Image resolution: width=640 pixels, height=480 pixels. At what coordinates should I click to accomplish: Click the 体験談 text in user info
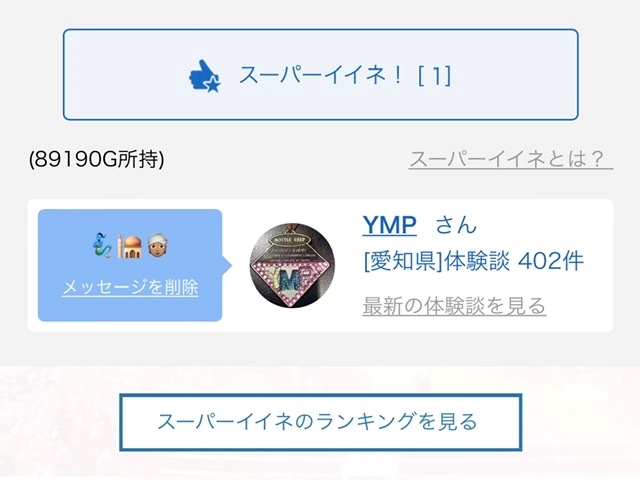click(477, 261)
